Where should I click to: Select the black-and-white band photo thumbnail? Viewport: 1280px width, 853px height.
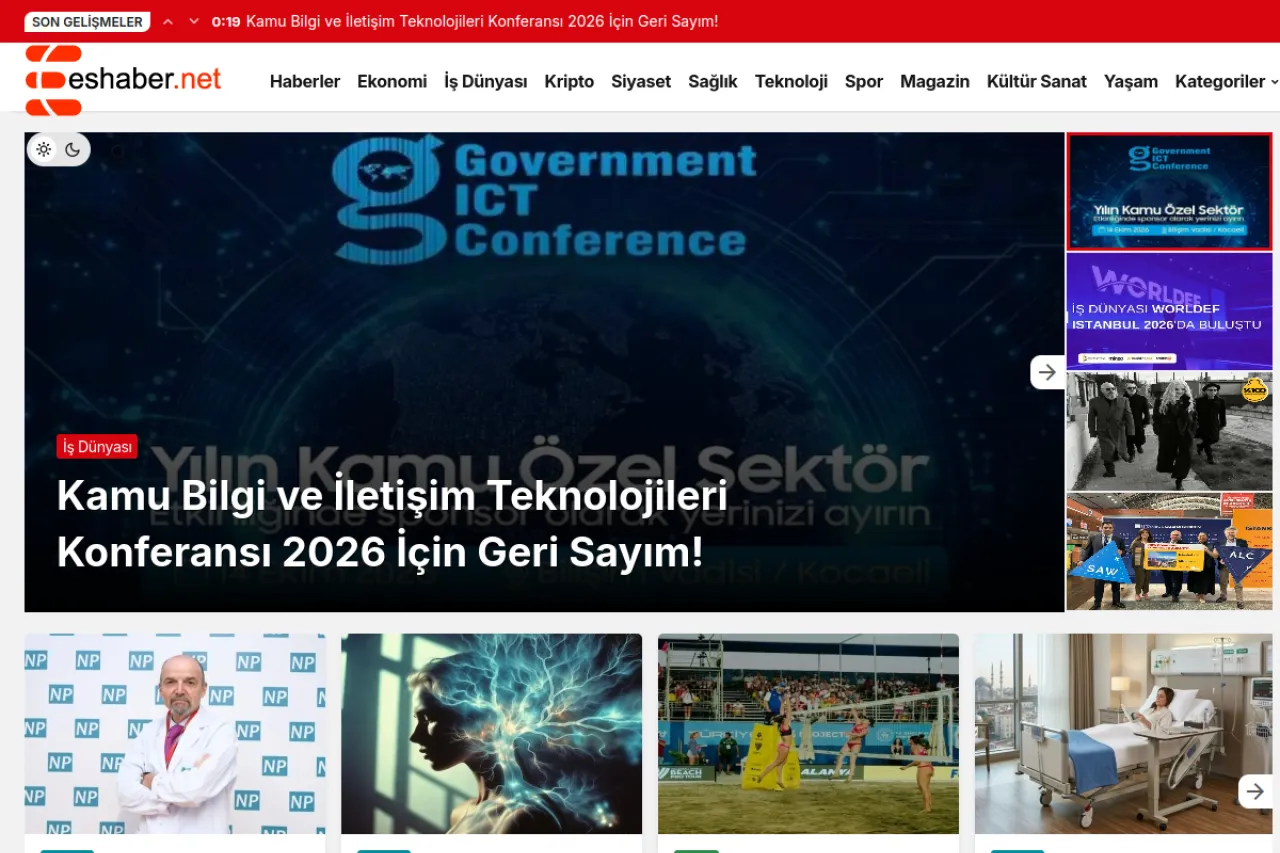[x=1169, y=431]
